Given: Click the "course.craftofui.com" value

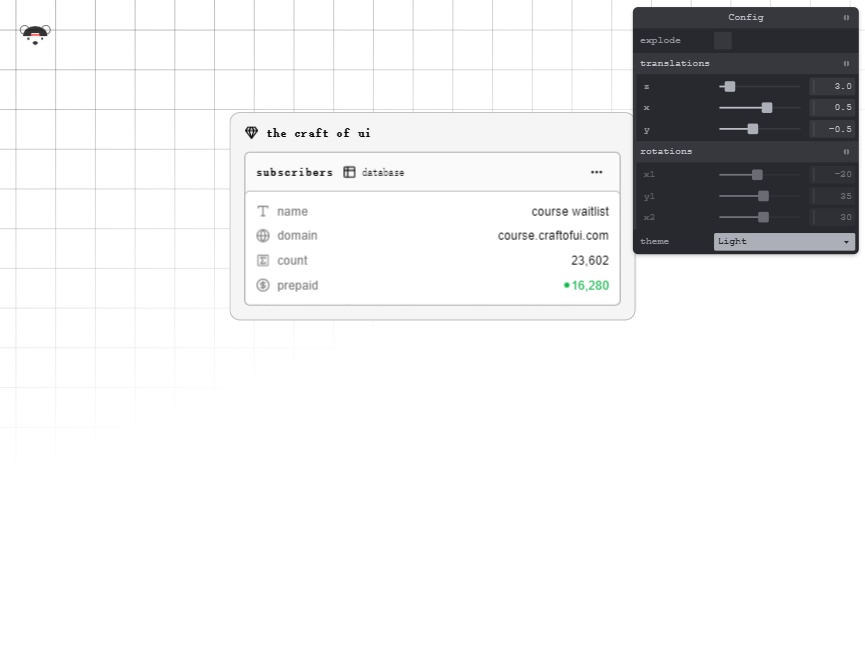Looking at the screenshot, I should [553, 236].
